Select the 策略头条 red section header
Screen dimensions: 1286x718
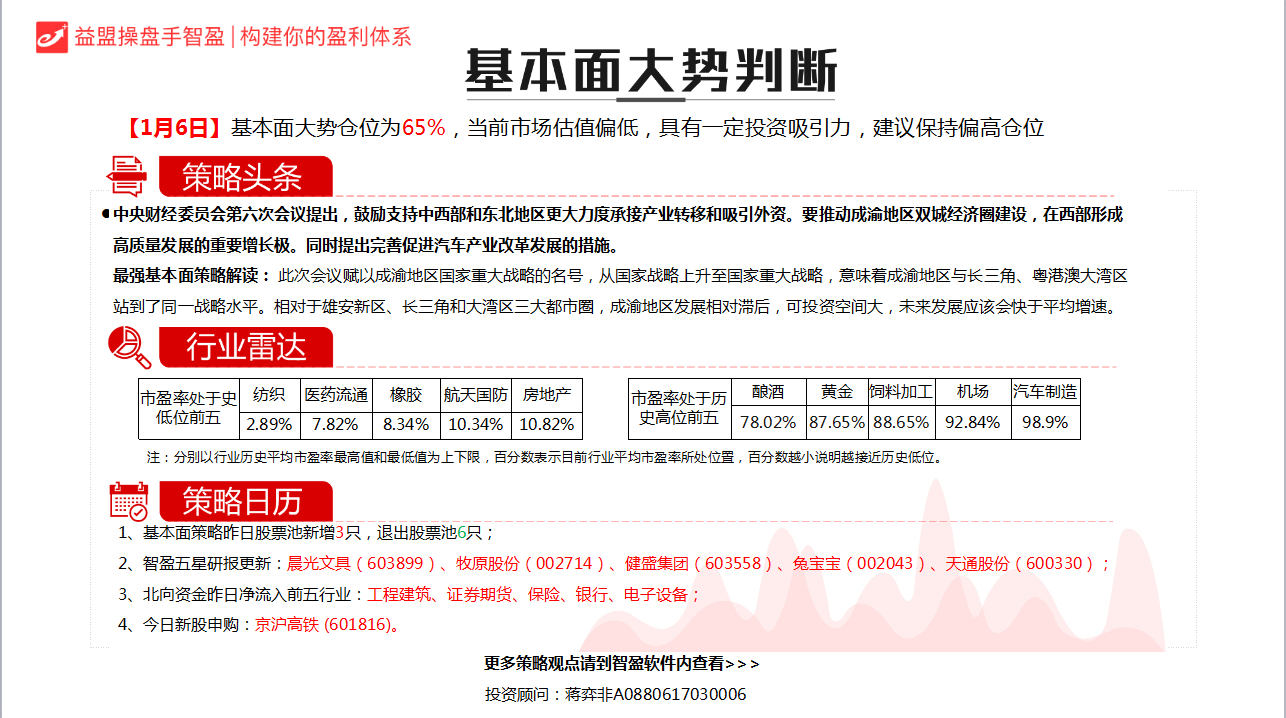tap(243, 178)
